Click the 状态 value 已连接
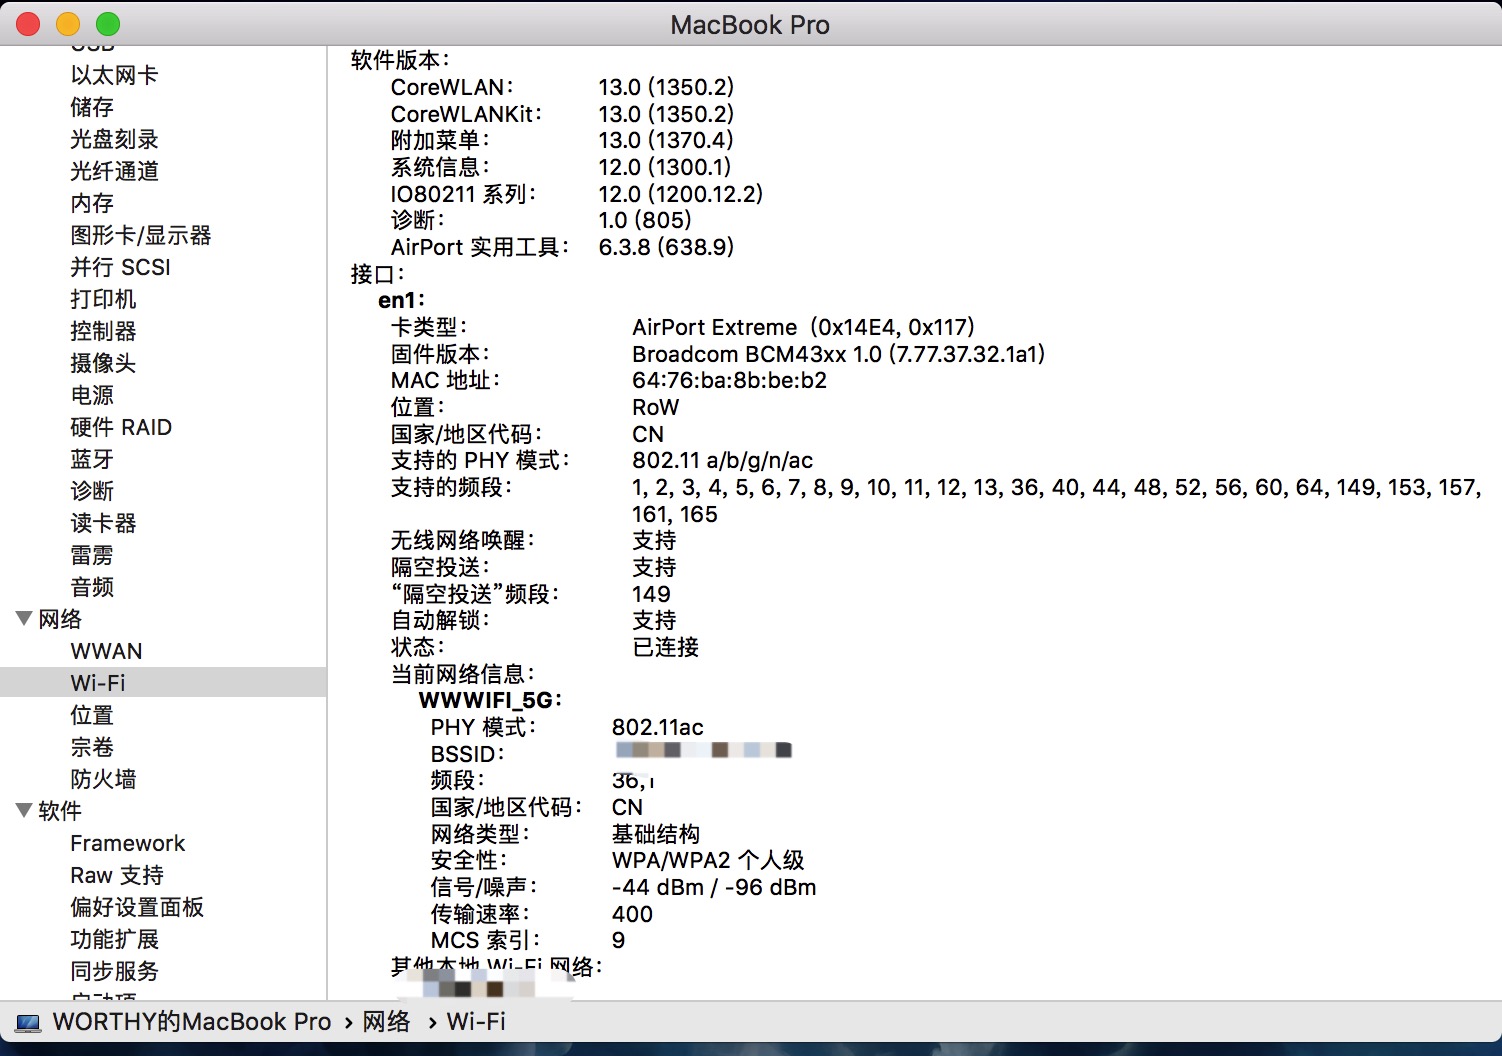The image size is (1502, 1056). 665,647
